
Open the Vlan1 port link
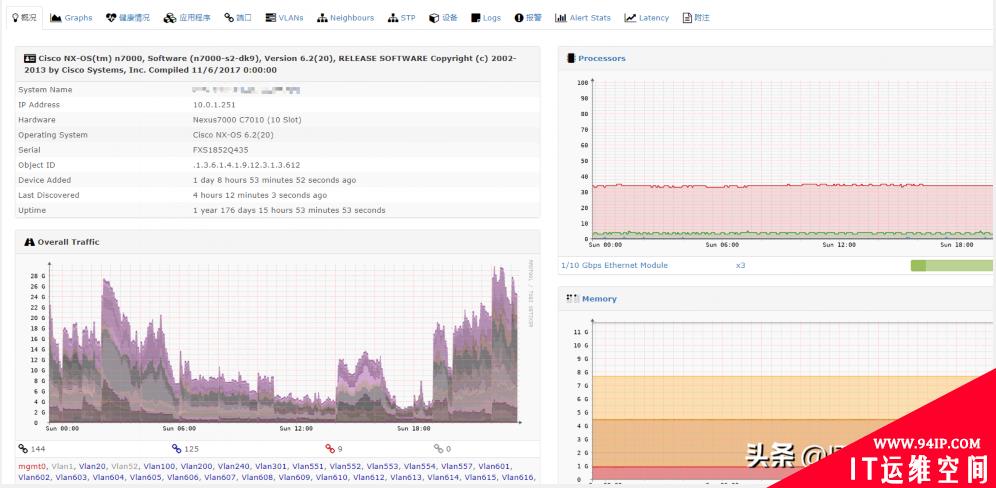click(x=63, y=466)
